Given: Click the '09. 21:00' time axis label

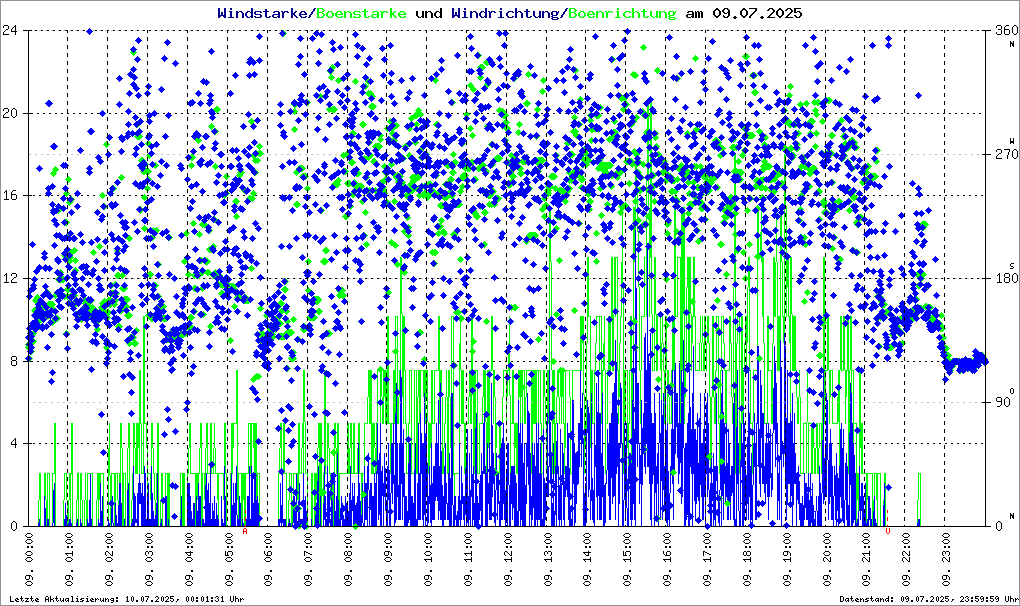Looking at the screenshot, I should [x=866, y=560].
